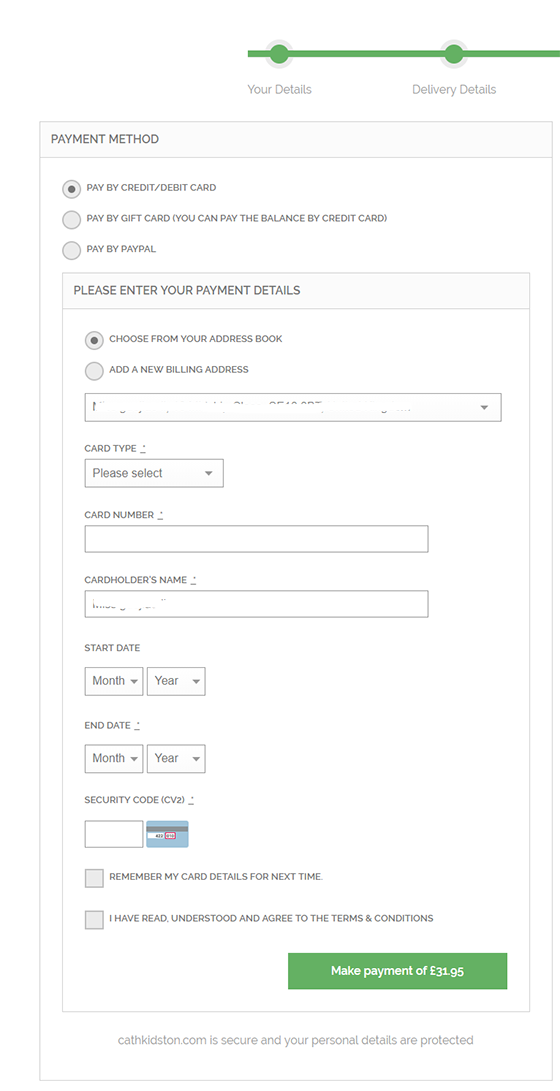Open the Start Date Month dropdown

114,681
